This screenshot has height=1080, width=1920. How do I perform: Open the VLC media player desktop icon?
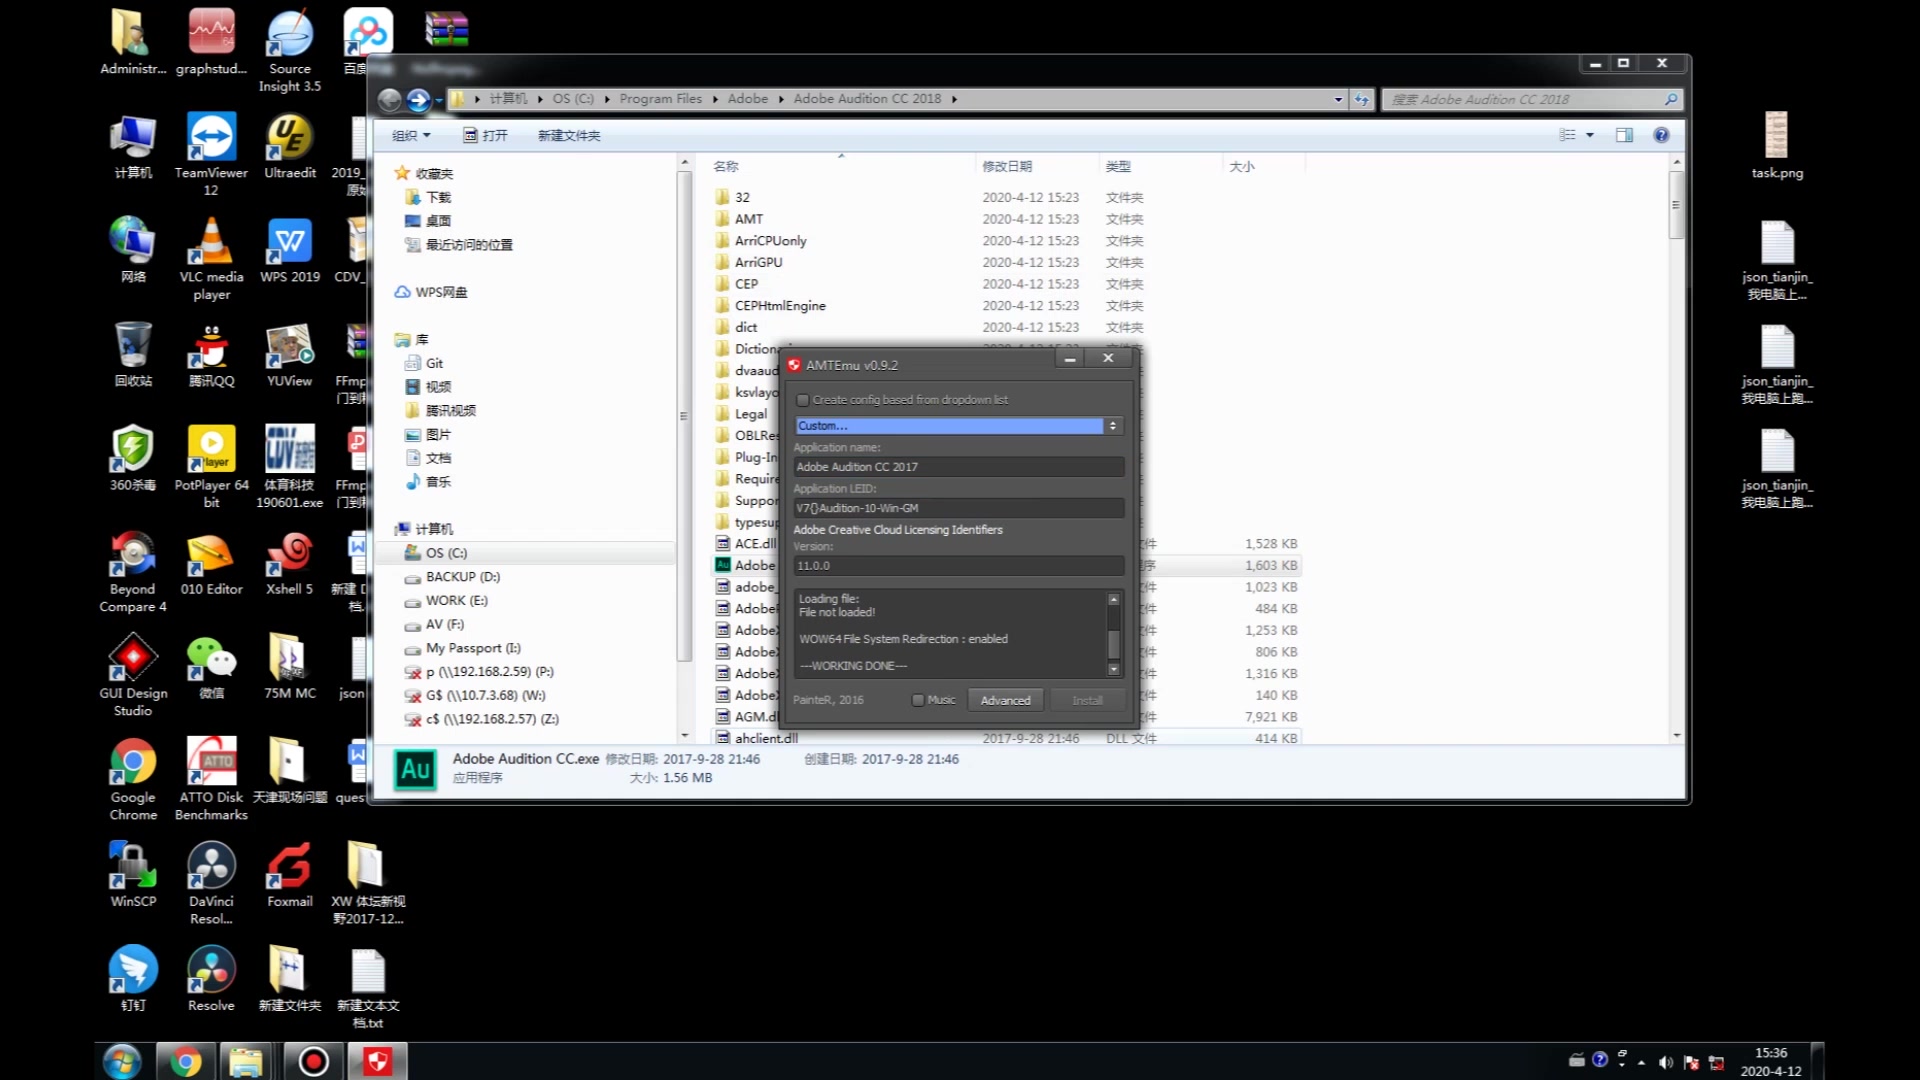(x=211, y=258)
